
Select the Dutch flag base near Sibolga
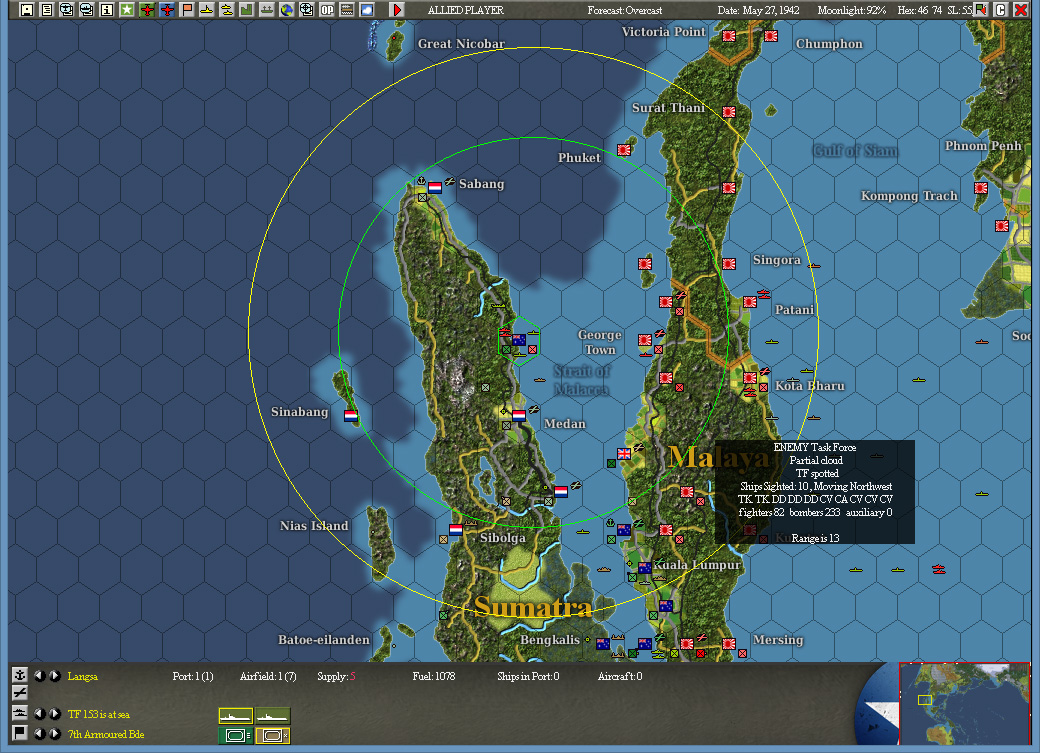click(x=456, y=529)
